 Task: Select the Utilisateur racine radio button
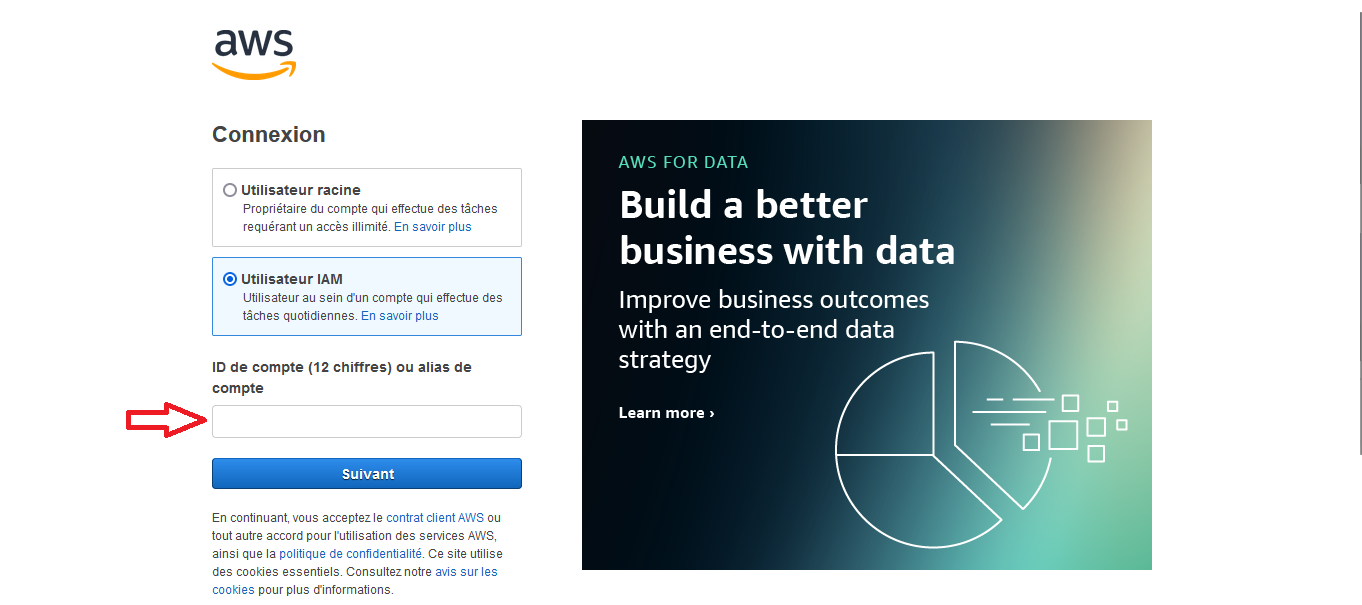coord(230,190)
